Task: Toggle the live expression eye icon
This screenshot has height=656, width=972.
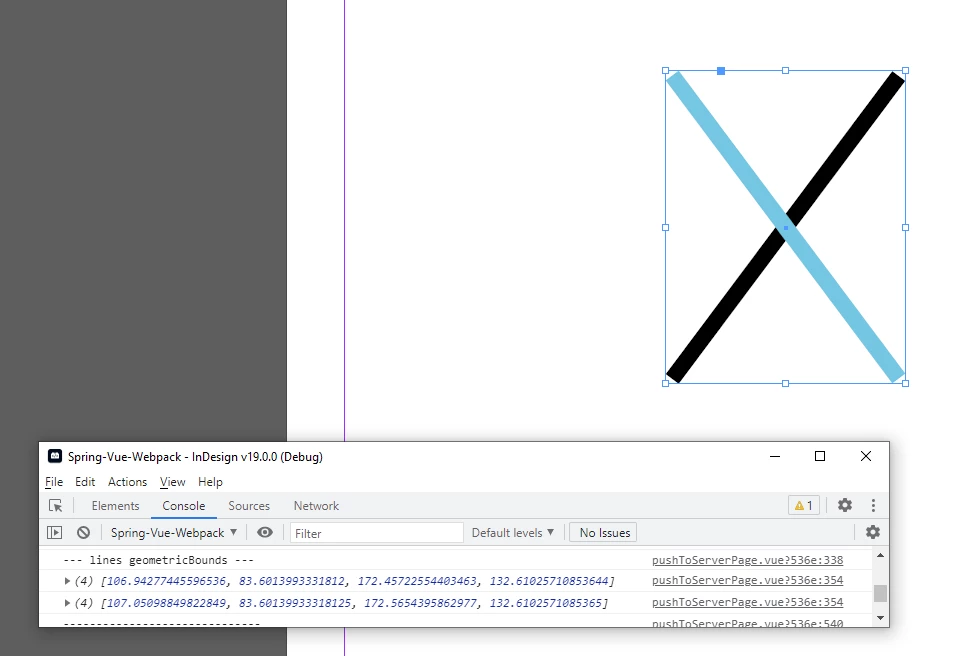Action: coord(265,533)
